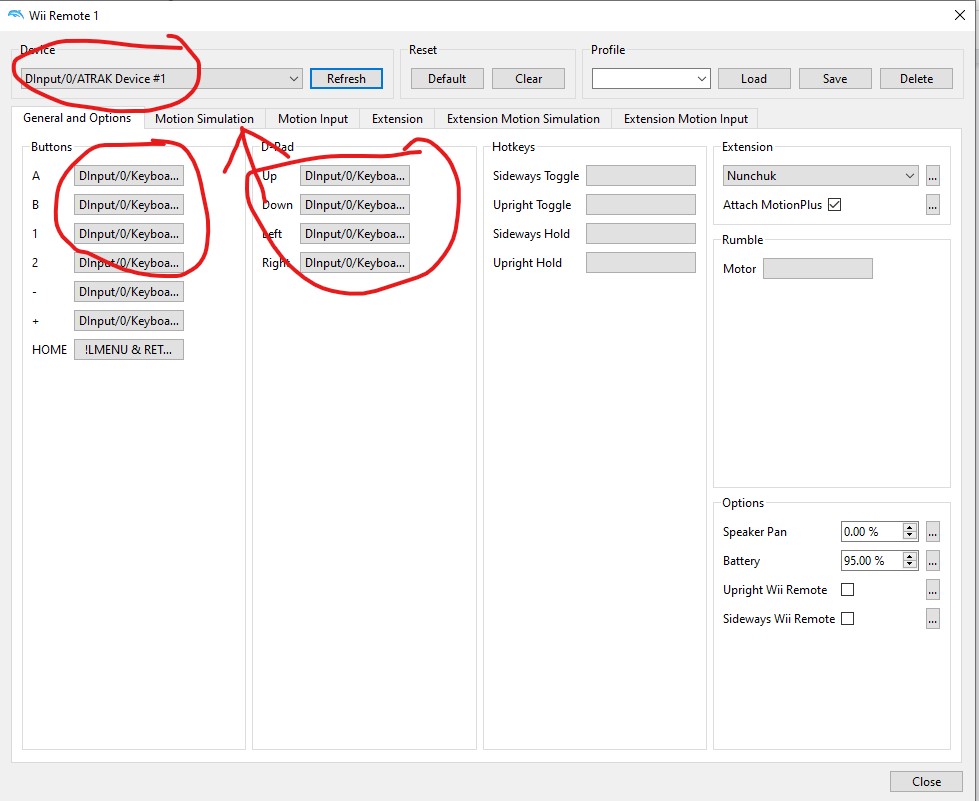Image resolution: width=979 pixels, height=801 pixels.
Task: Rebind the minus button mapping
Action: (x=129, y=292)
